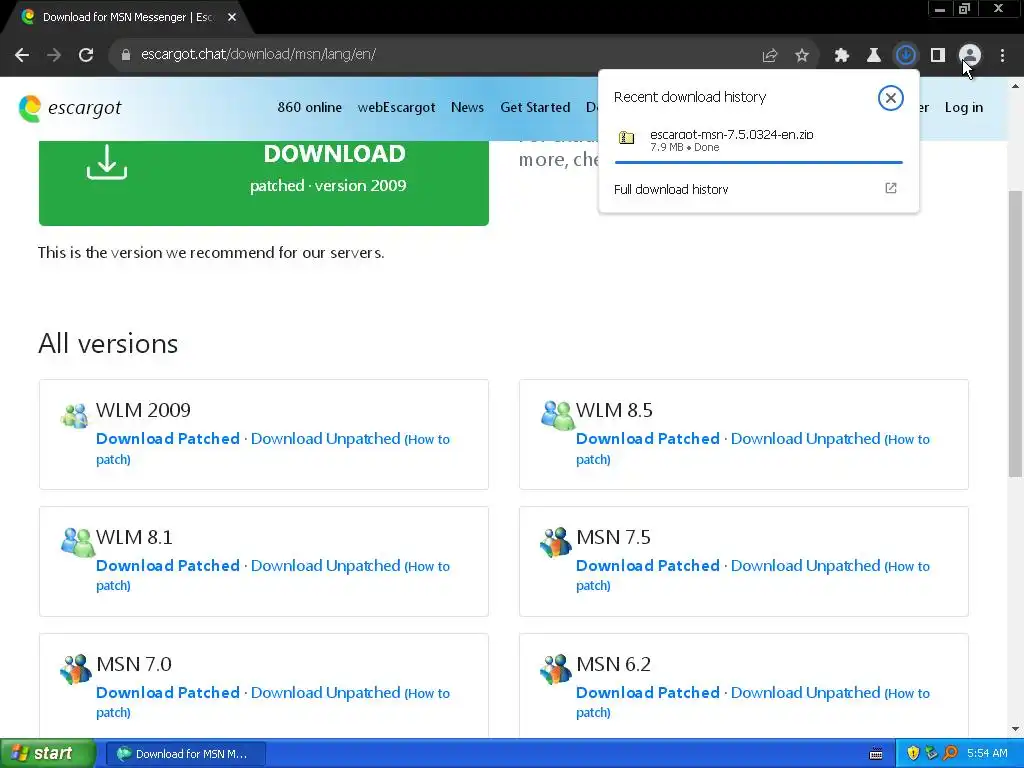Click Log in on the nav bar

click(964, 107)
